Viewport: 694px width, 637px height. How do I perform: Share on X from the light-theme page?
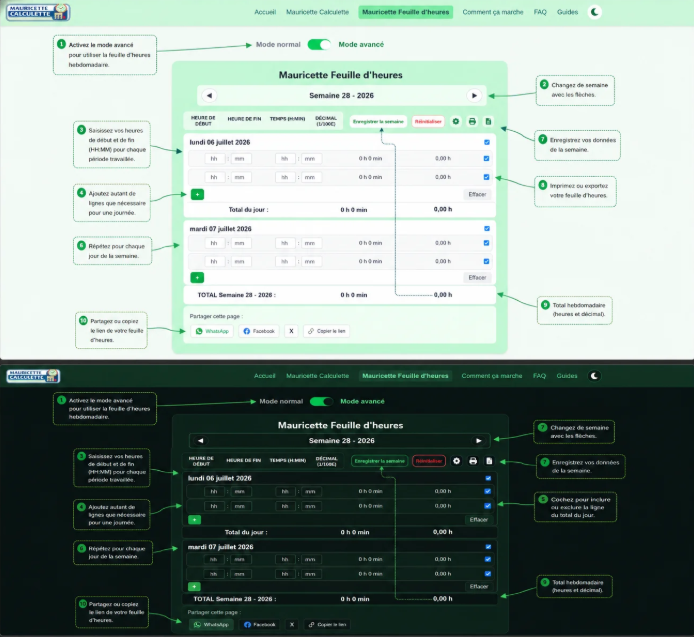[291, 331]
